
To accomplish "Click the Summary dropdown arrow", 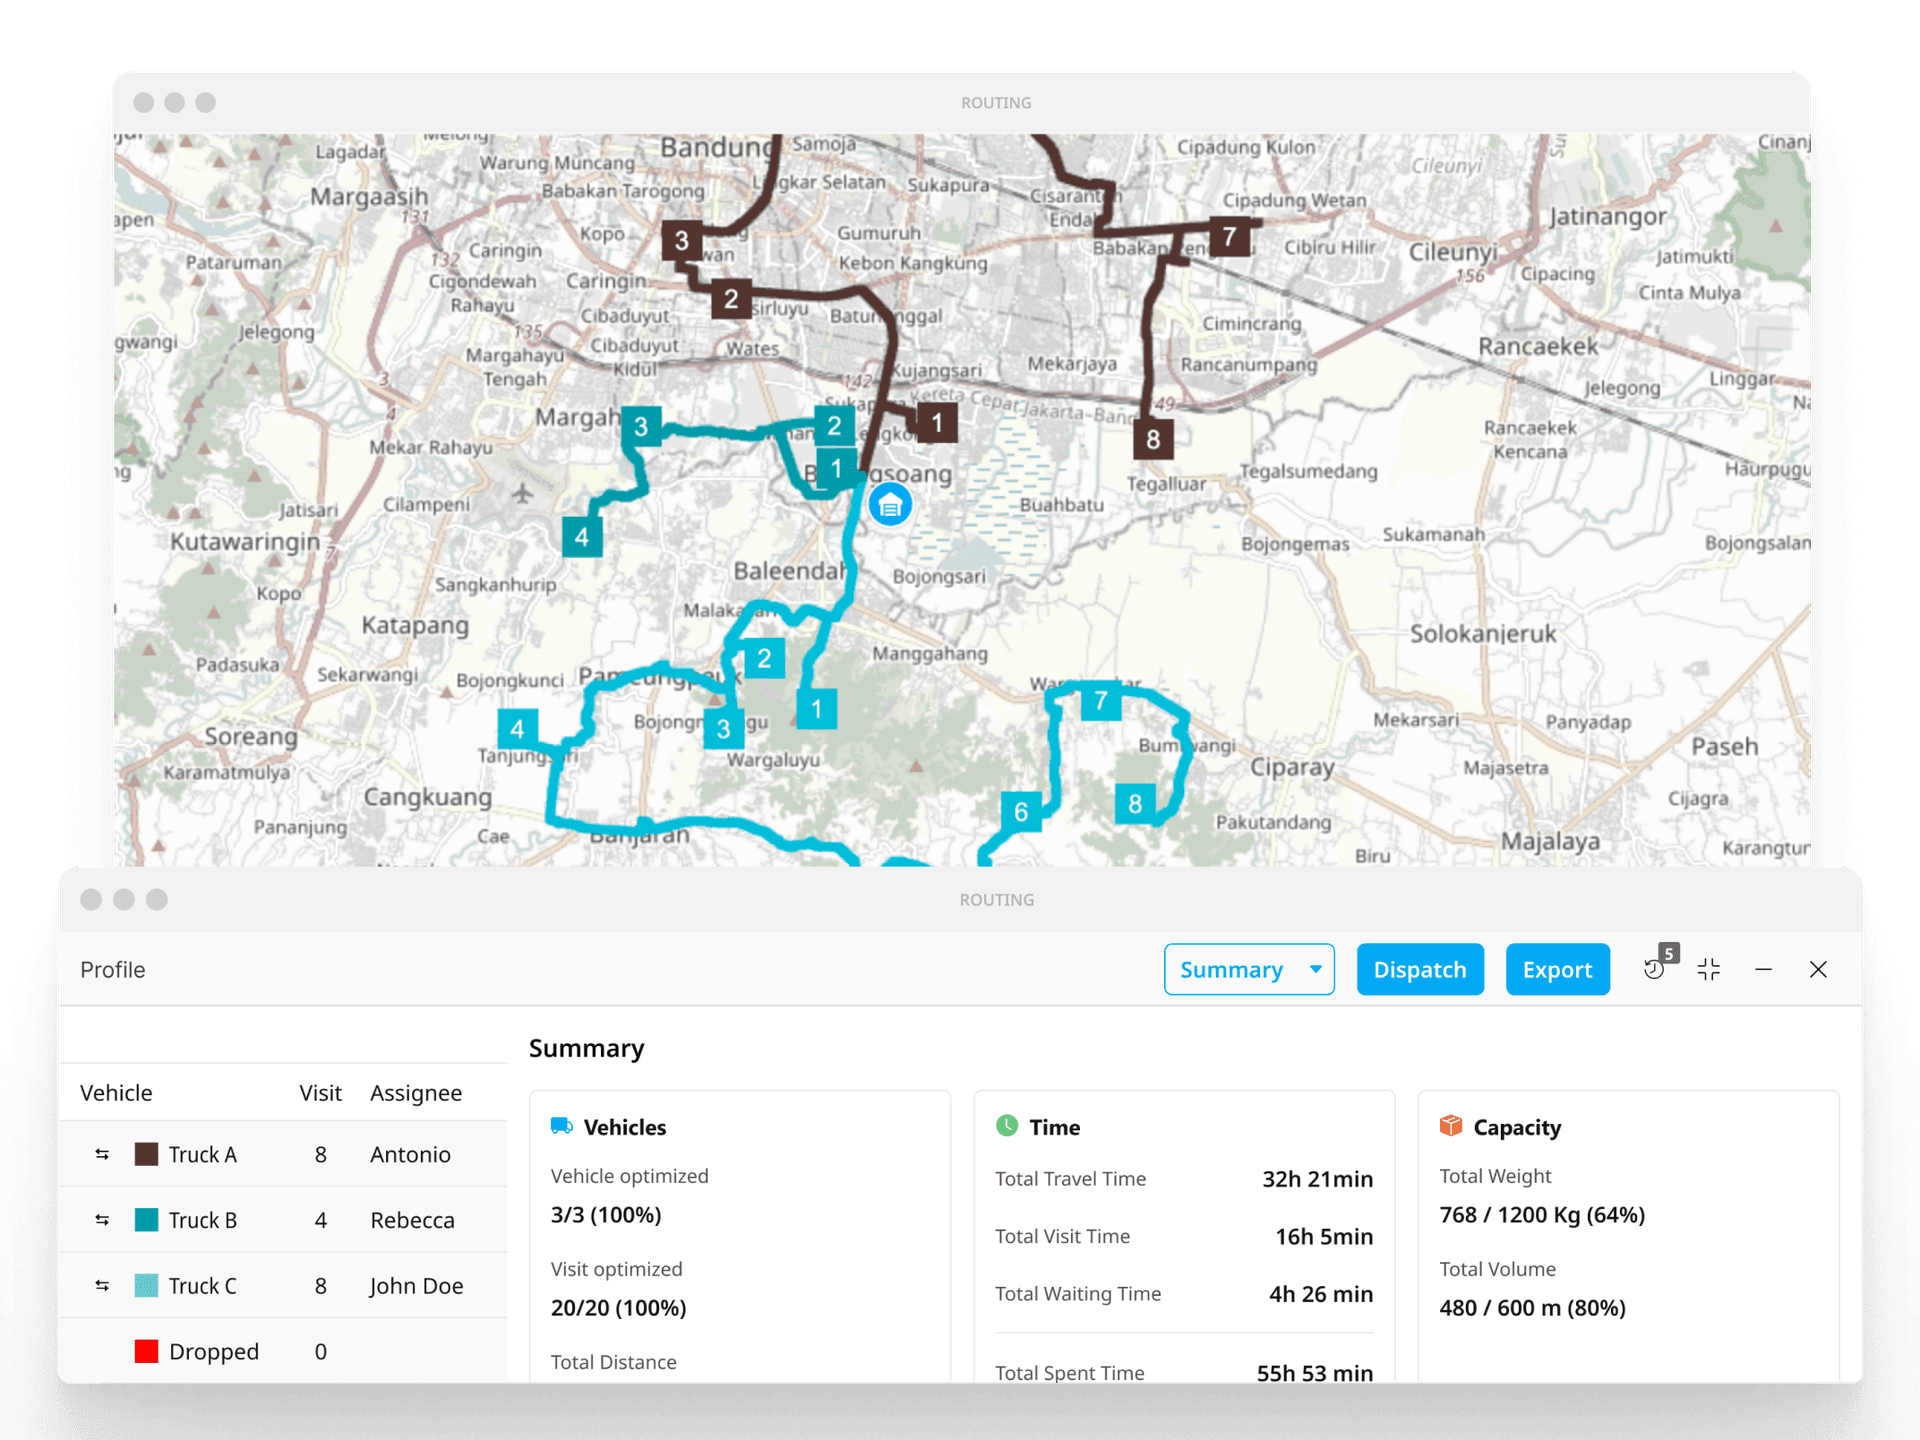I will pos(1315,969).
